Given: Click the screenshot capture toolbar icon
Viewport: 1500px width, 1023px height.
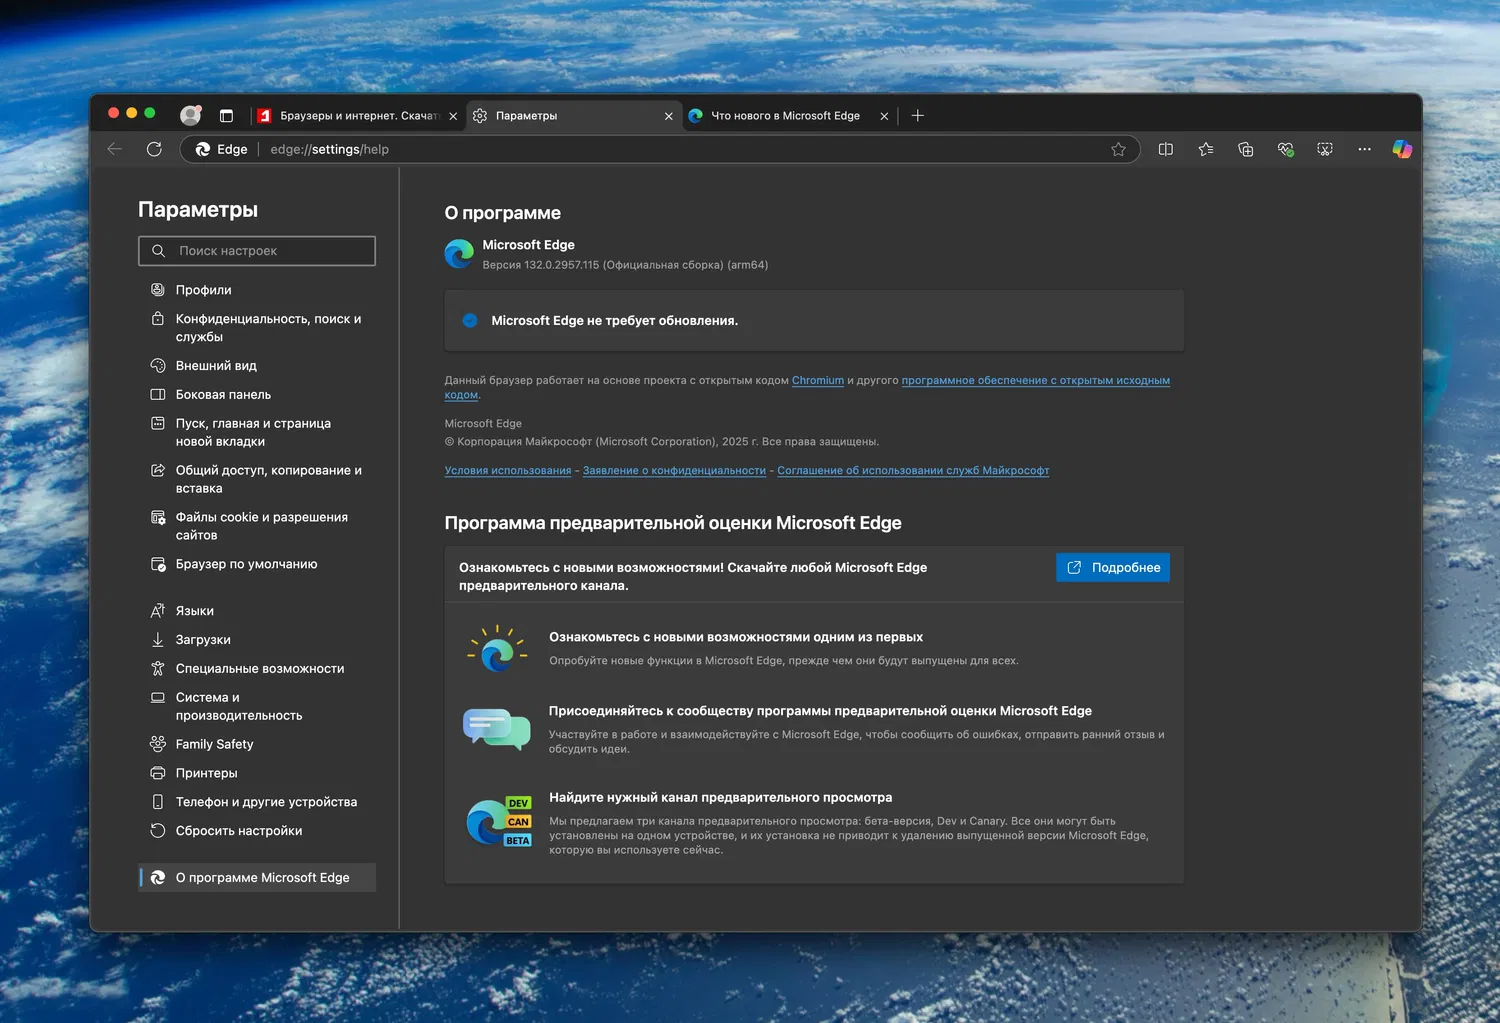Looking at the screenshot, I should coord(1325,149).
